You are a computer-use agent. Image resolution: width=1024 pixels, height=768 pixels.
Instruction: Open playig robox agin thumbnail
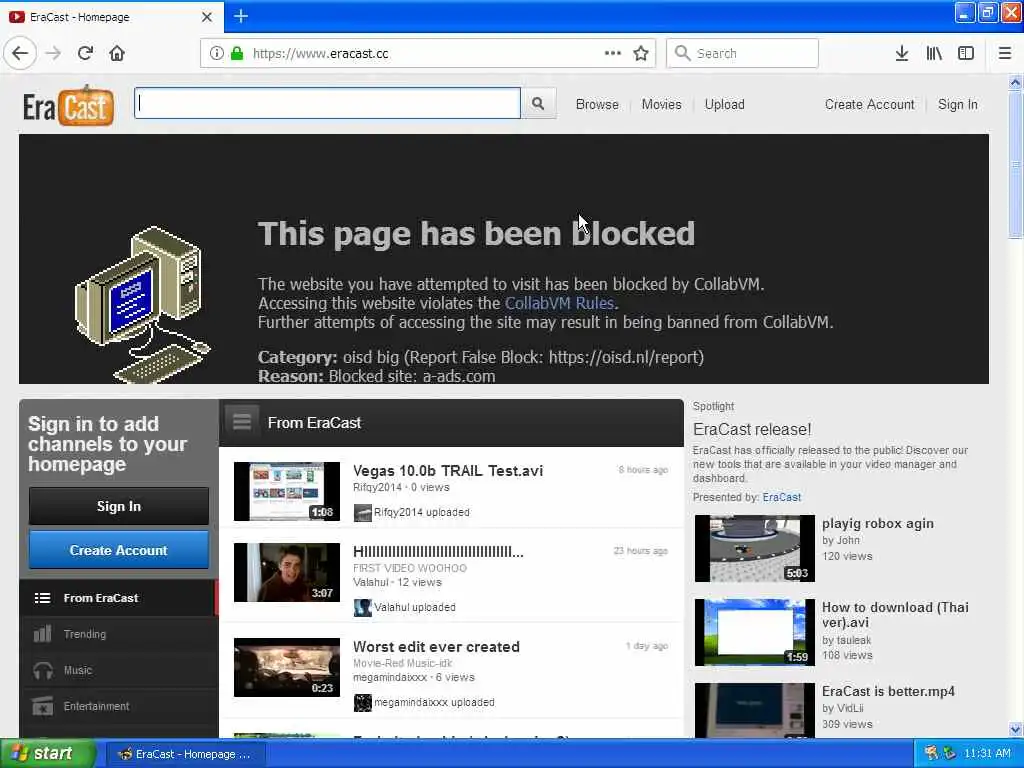pyautogui.click(x=754, y=548)
